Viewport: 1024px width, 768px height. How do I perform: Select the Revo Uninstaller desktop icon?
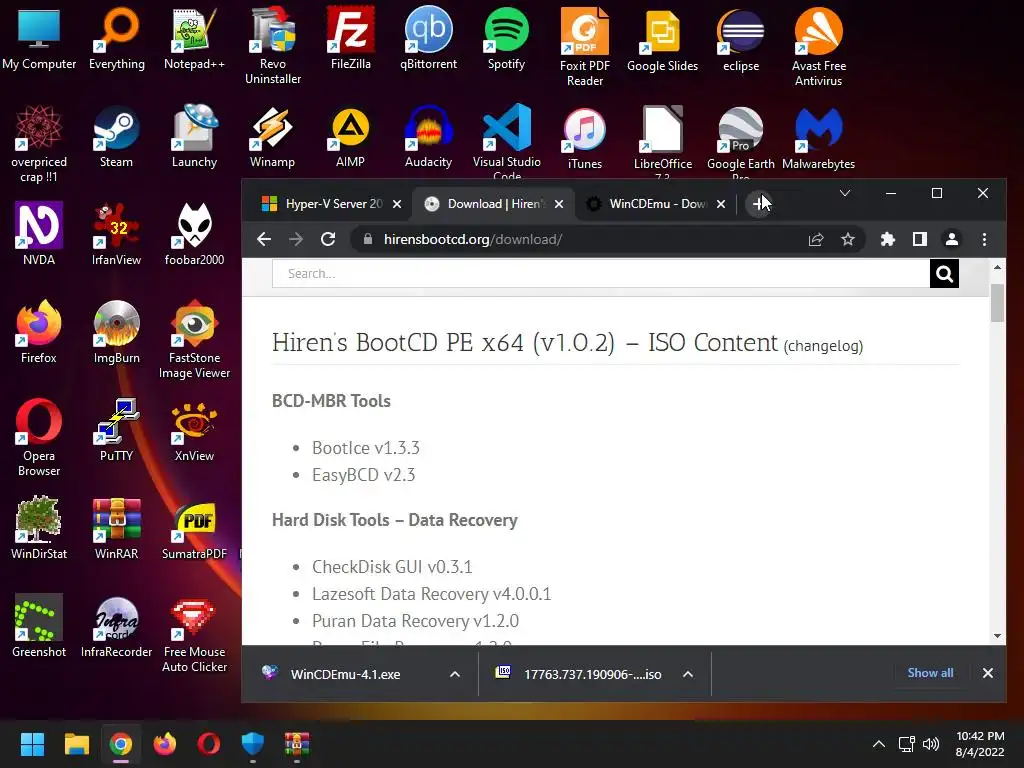[273, 46]
